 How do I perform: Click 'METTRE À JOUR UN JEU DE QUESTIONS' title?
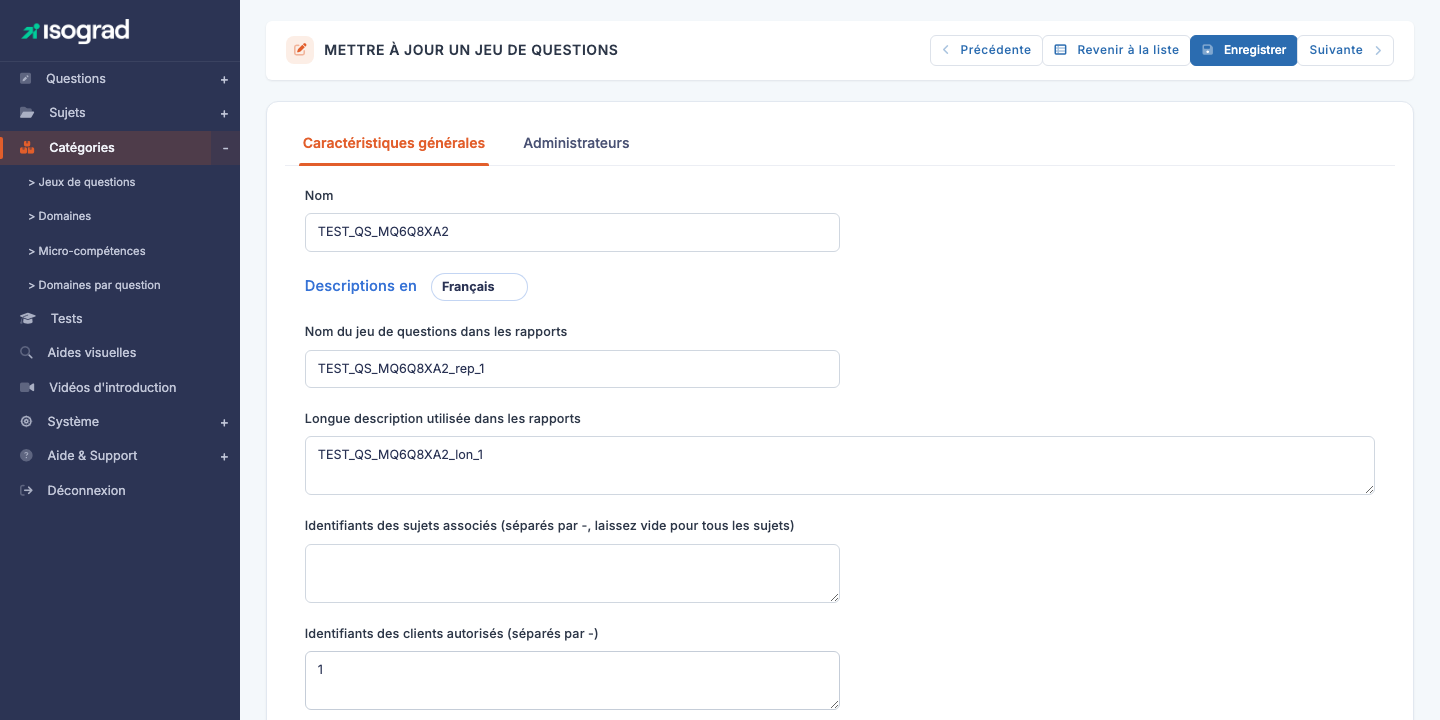[x=471, y=50]
